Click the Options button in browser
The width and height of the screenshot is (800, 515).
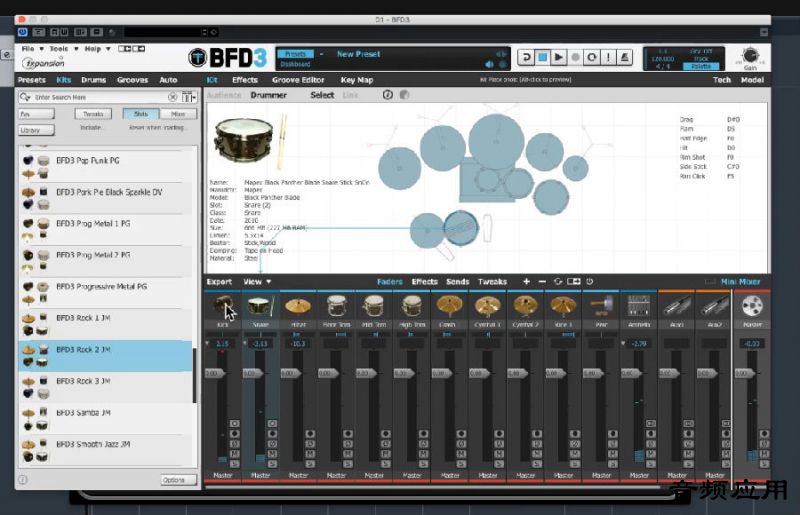point(179,480)
